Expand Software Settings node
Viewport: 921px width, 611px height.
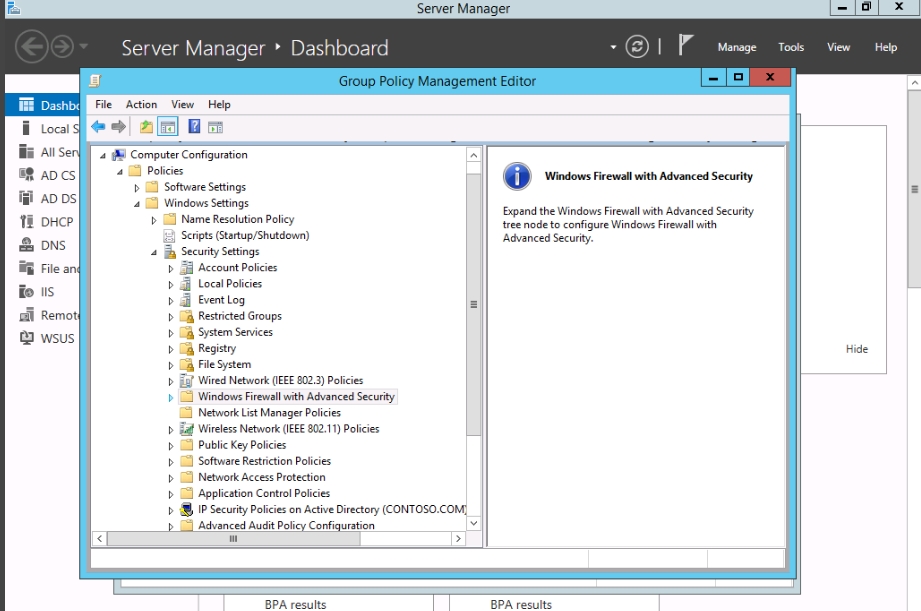coord(137,188)
